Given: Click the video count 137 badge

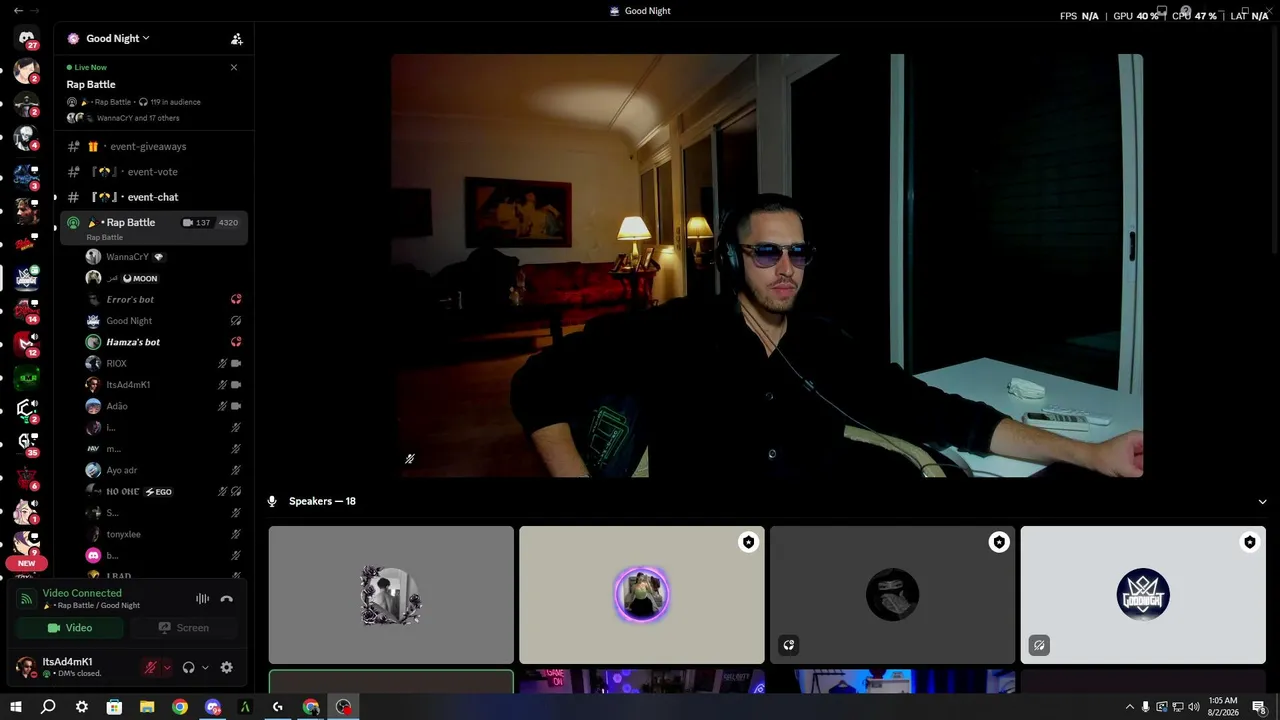Looking at the screenshot, I should pyautogui.click(x=197, y=223).
